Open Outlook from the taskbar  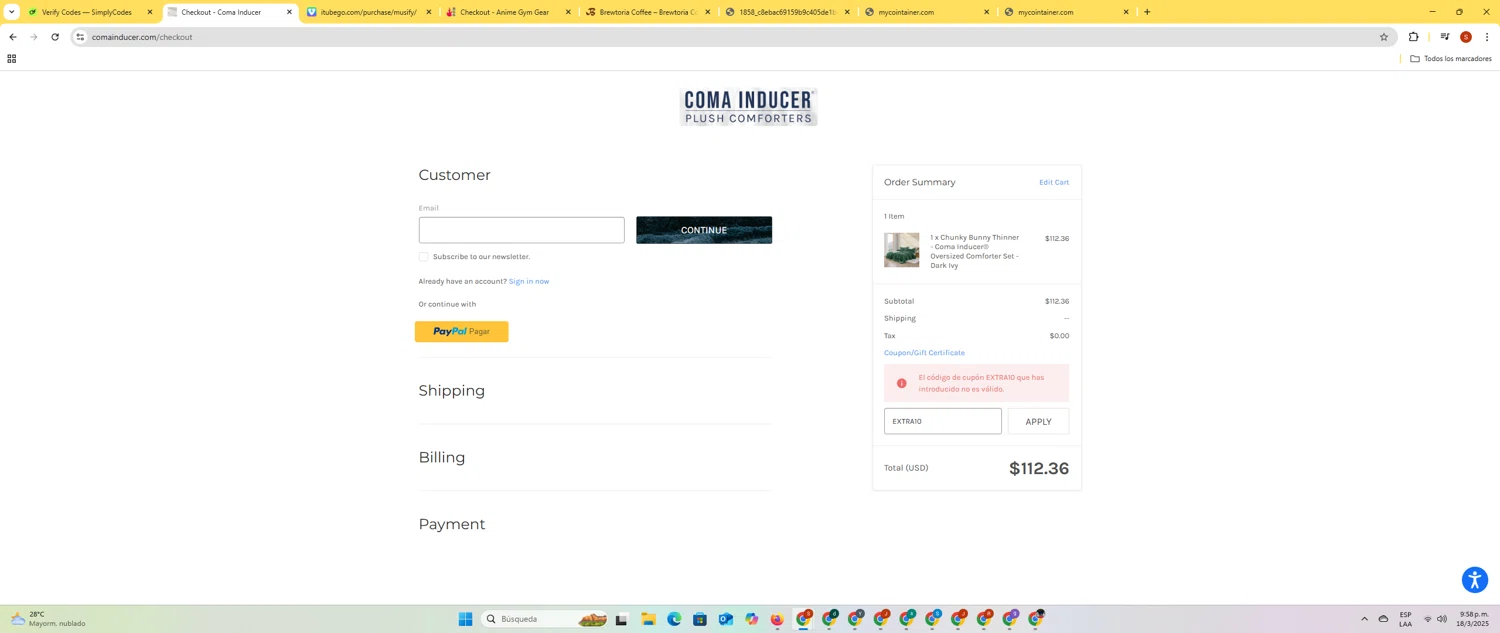pyautogui.click(x=726, y=619)
